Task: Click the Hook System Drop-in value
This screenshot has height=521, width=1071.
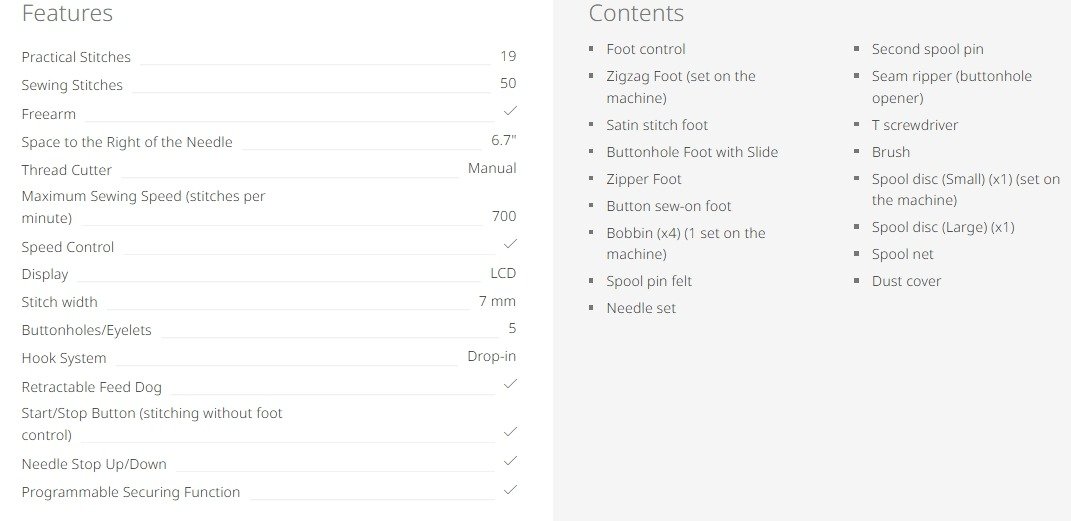Action: [x=491, y=356]
